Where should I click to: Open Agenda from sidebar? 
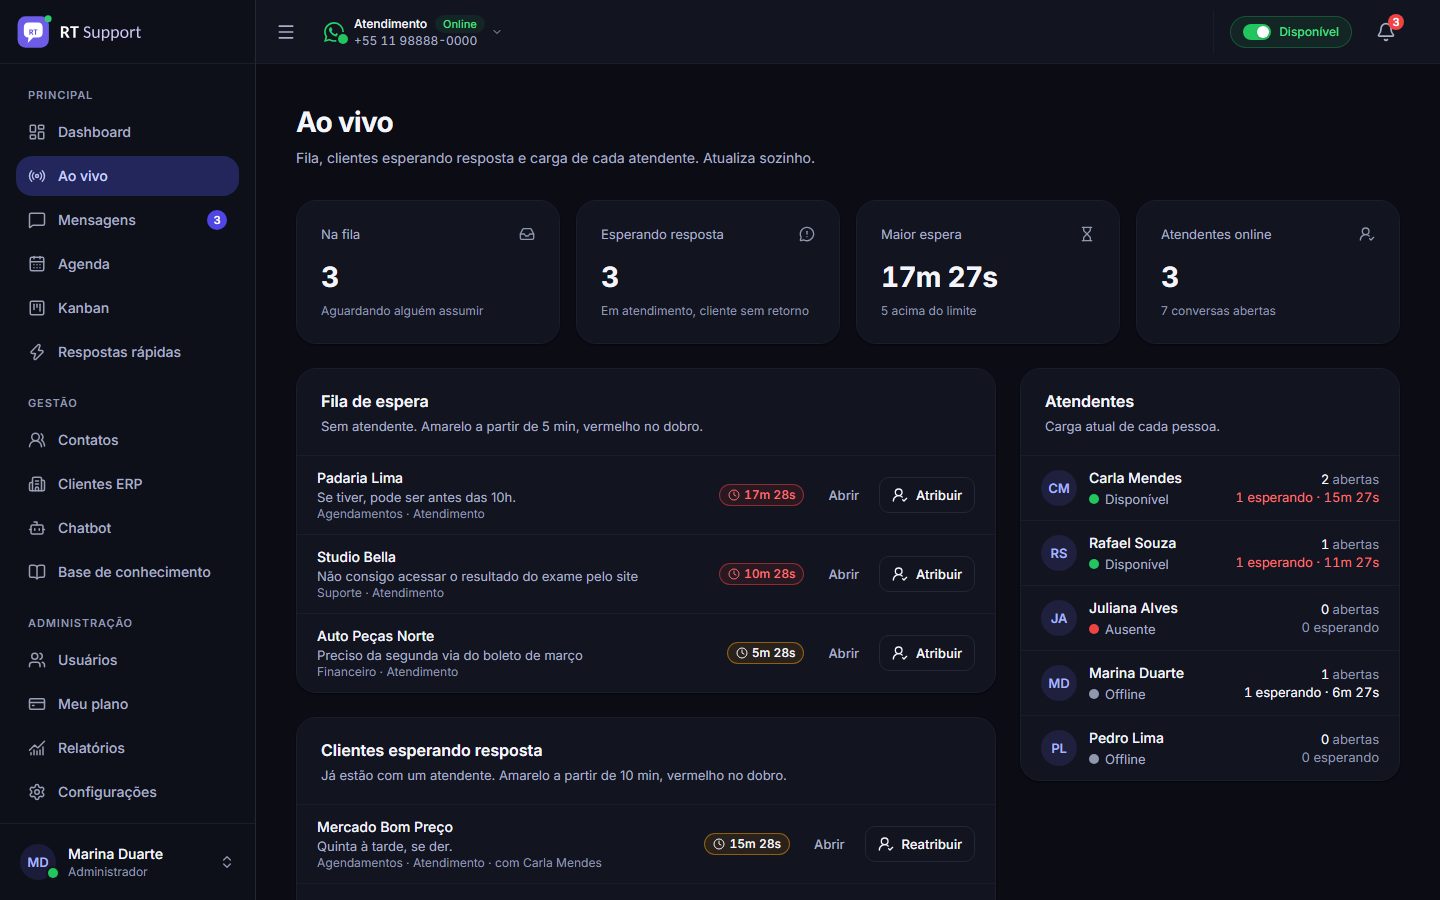[128, 264]
